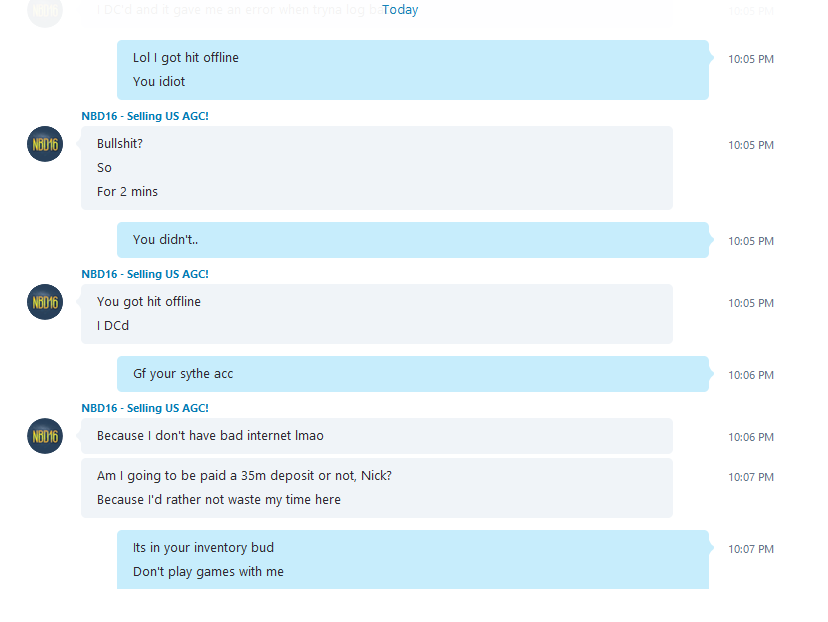Click "Because I'd rather not waste my time" line
828x622 pixels.
point(219,500)
